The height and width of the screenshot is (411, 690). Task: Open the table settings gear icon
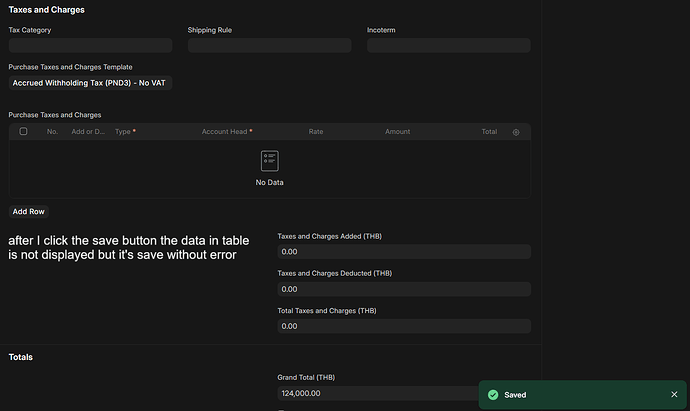516,132
